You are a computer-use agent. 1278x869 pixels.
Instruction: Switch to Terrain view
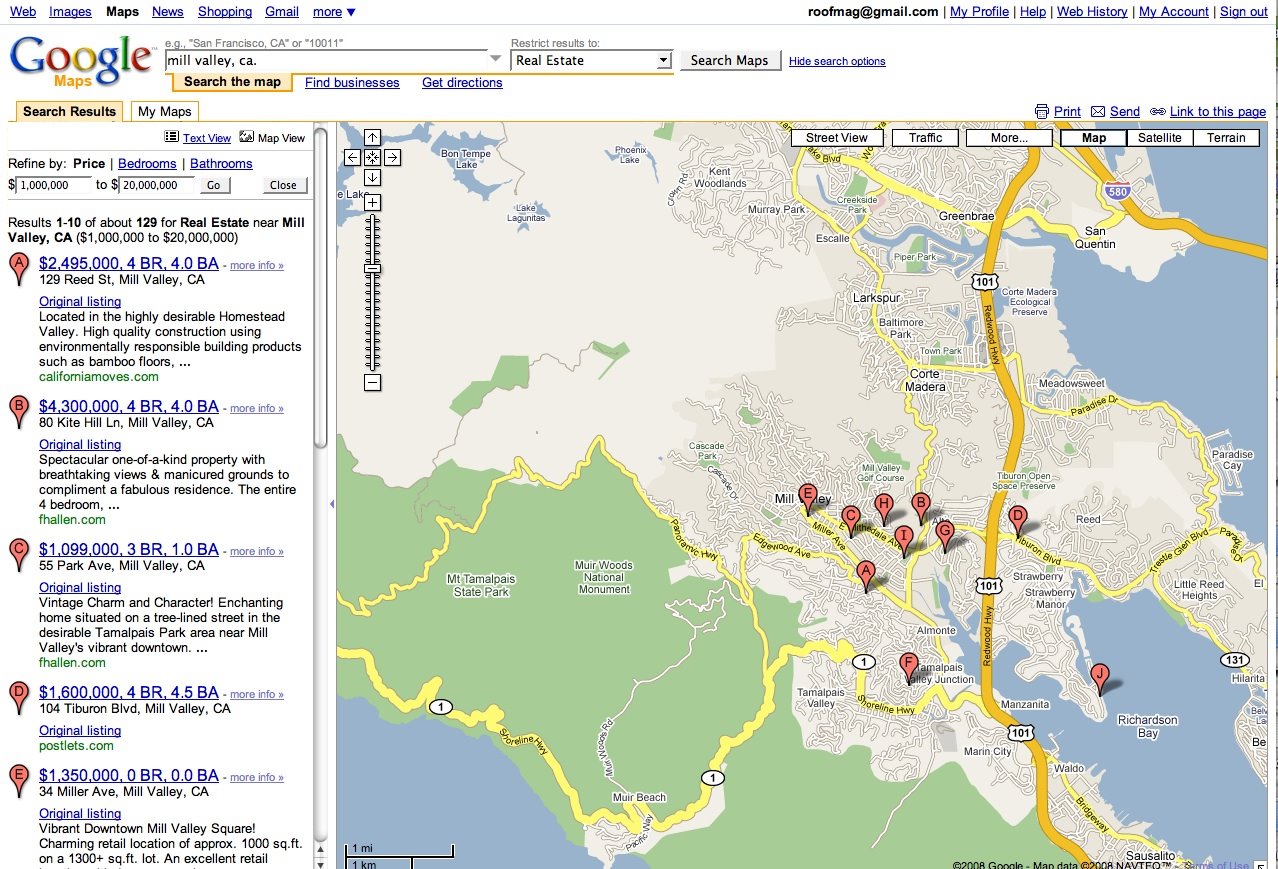[x=1226, y=138]
